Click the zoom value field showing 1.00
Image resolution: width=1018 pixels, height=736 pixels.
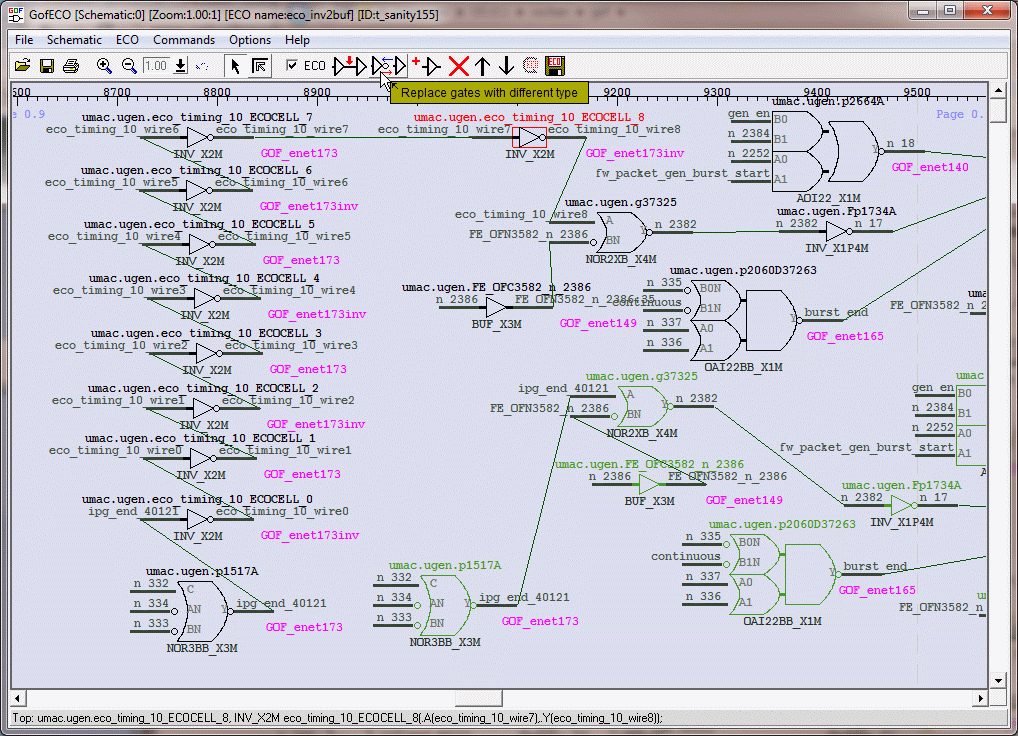tap(155, 66)
